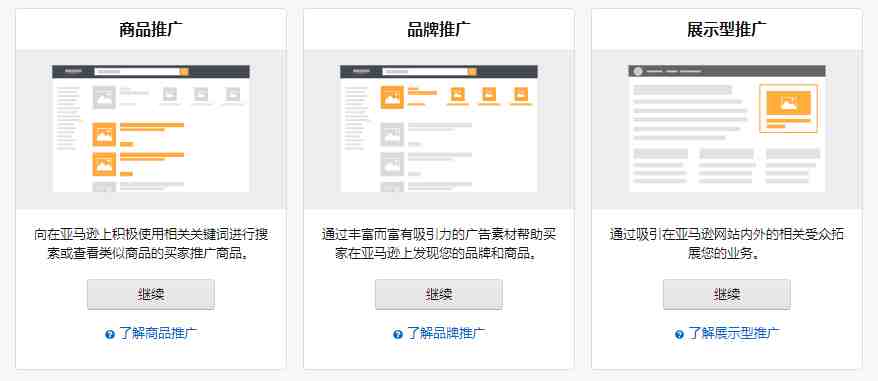Select 继续 under 展示型推广

tap(727, 294)
